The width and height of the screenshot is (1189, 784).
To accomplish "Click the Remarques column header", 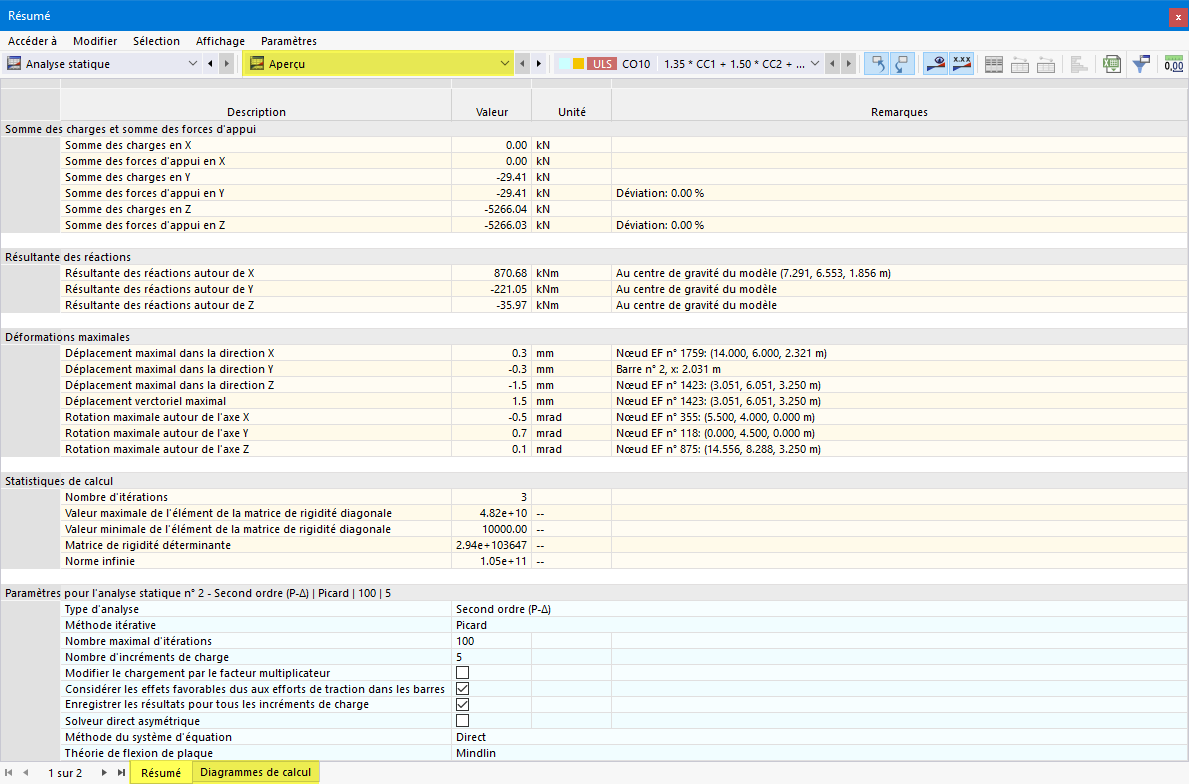I will tap(899, 111).
